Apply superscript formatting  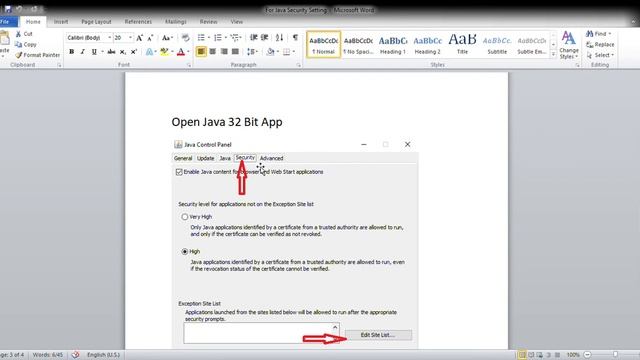click(133, 52)
